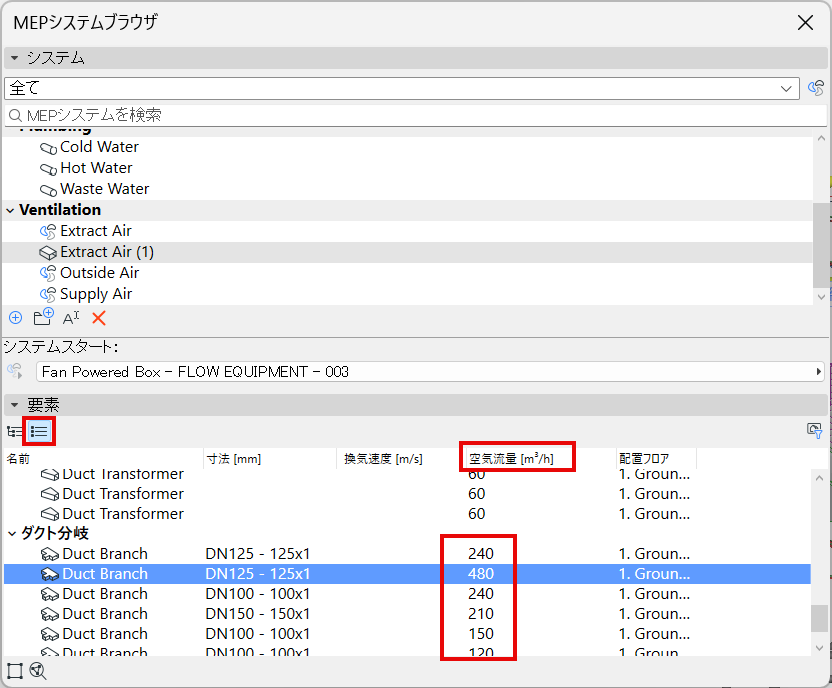Click the element filter icon
Image resolution: width=832 pixels, height=688 pixels.
(x=814, y=430)
